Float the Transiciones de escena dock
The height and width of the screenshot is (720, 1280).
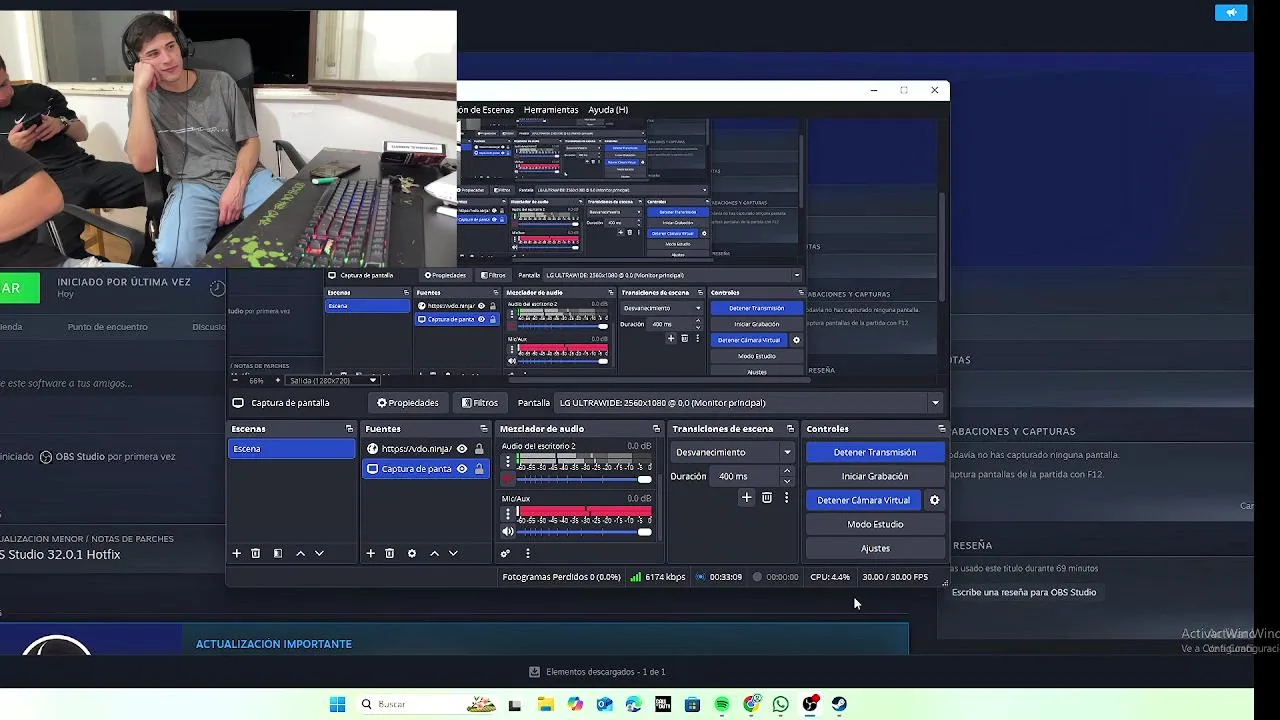click(x=790, y=429)
